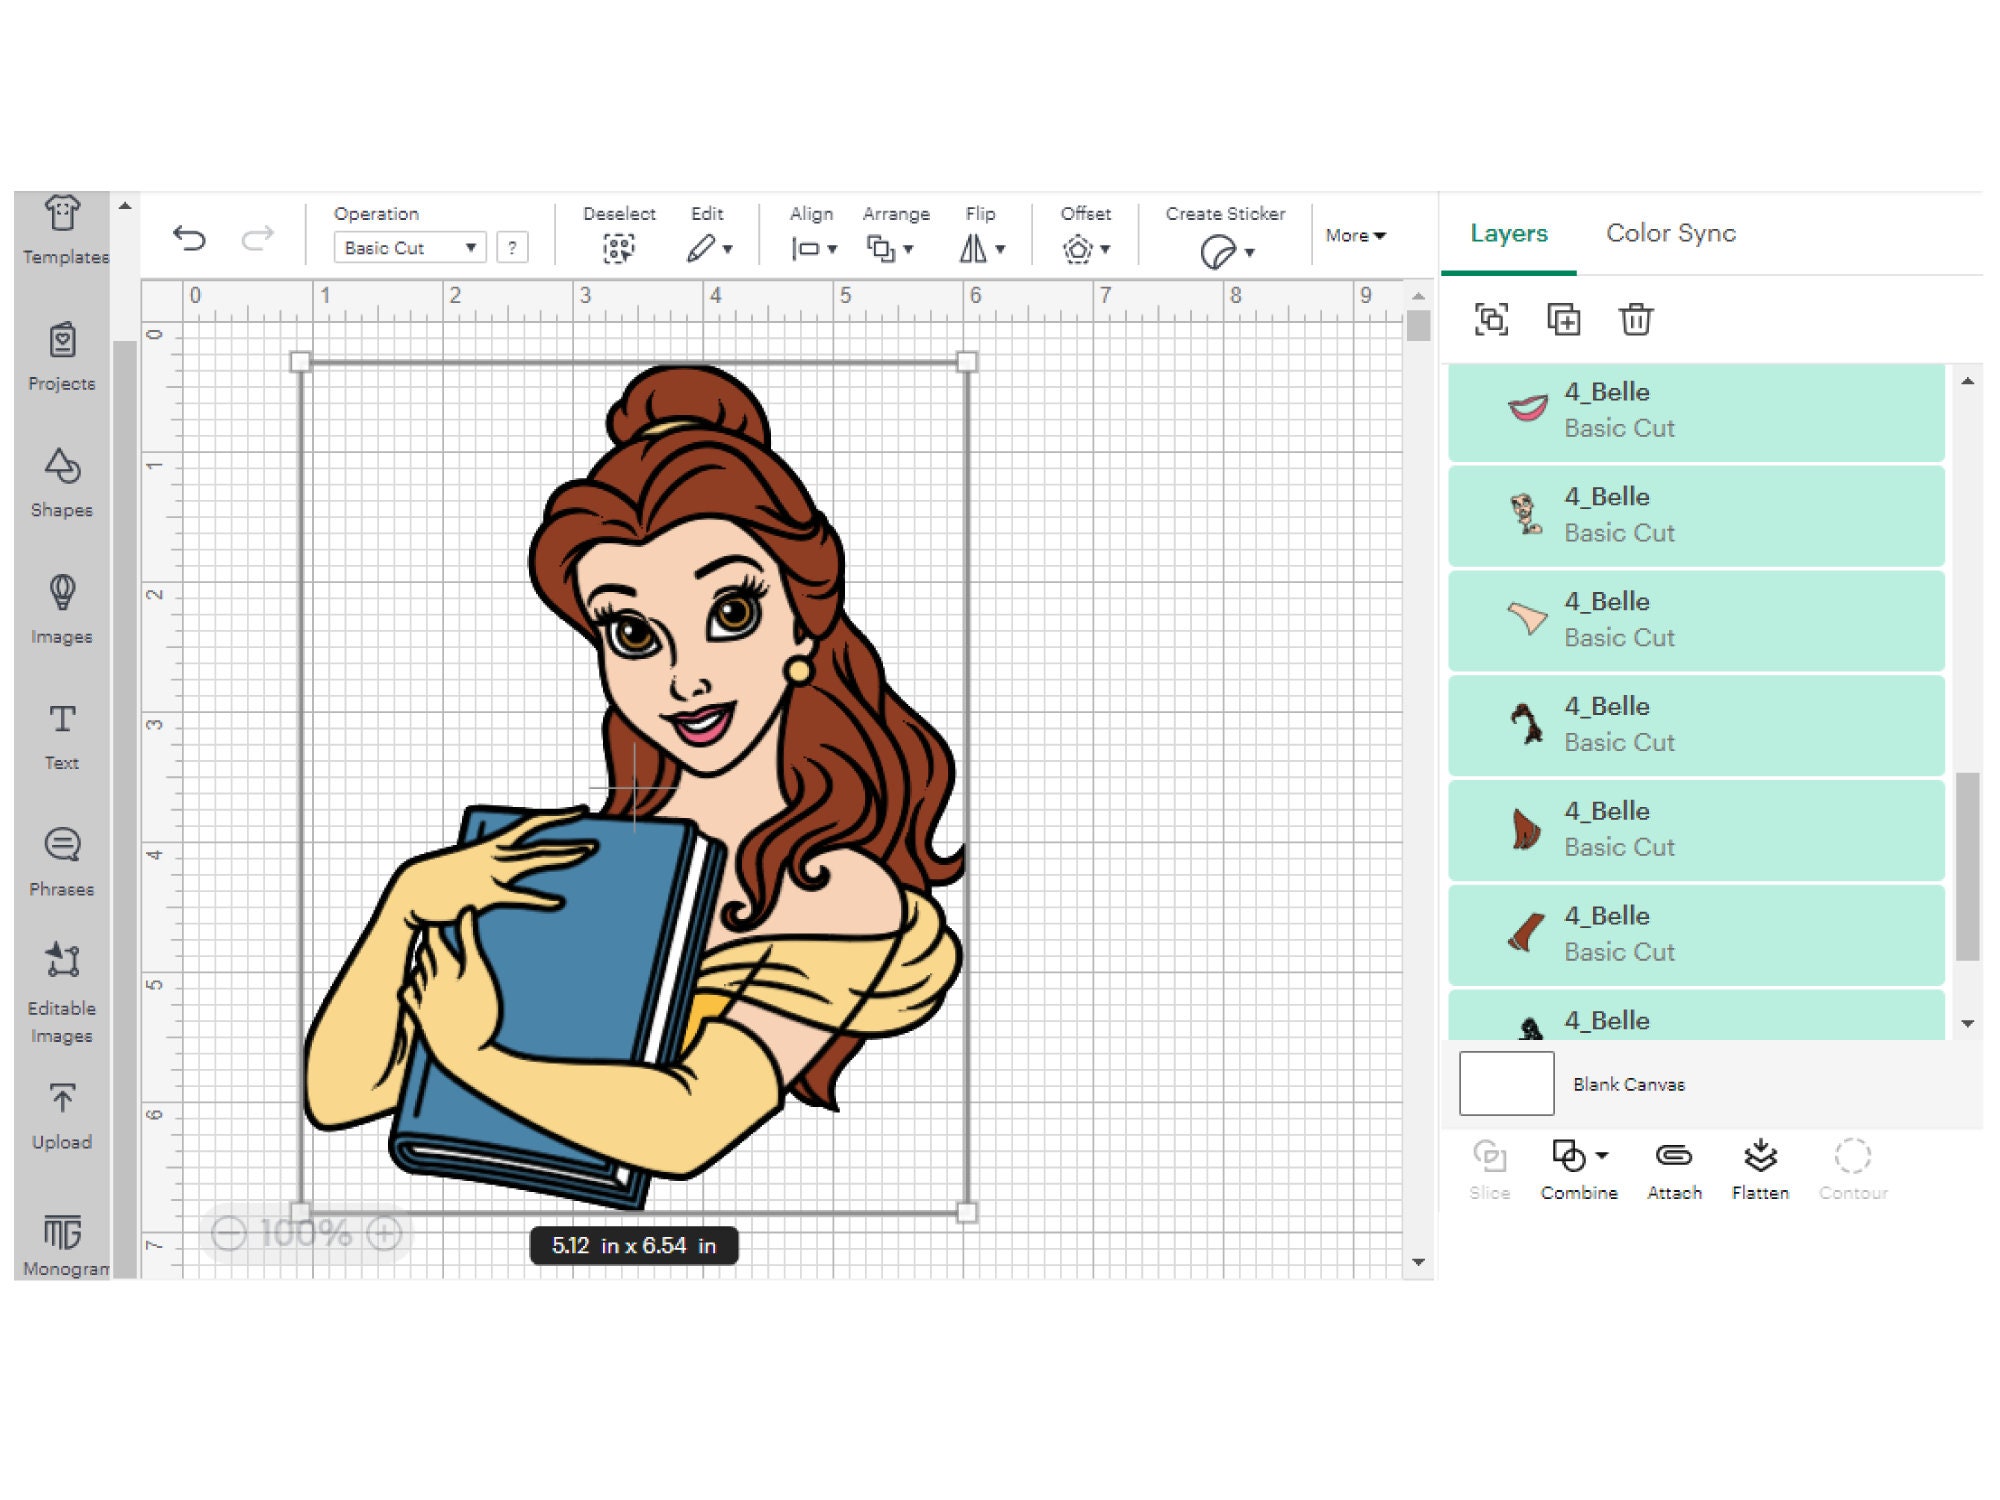Screen dimensions: 2000x1500
Task: Open Help via the question mark button
Action: tap(513, 248)
